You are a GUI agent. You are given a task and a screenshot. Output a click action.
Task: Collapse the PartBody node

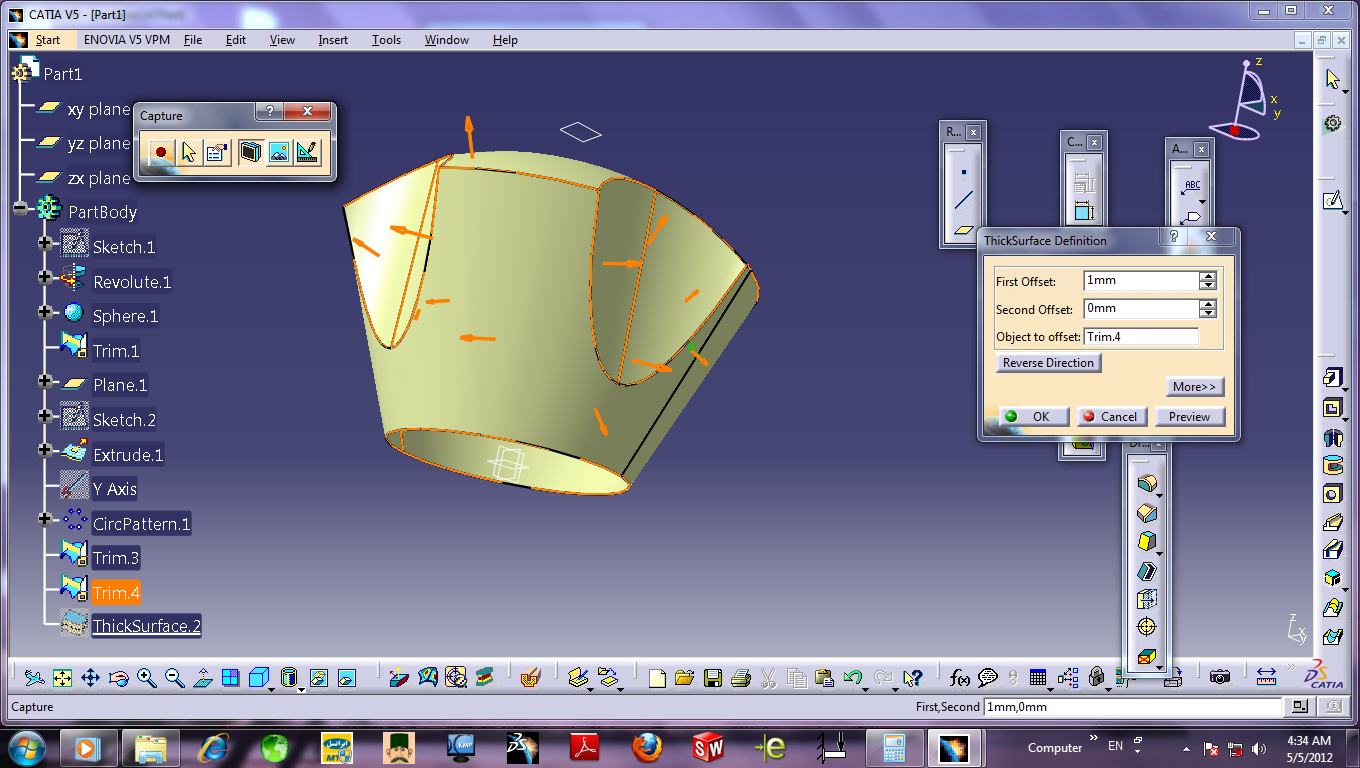point(20,208)
